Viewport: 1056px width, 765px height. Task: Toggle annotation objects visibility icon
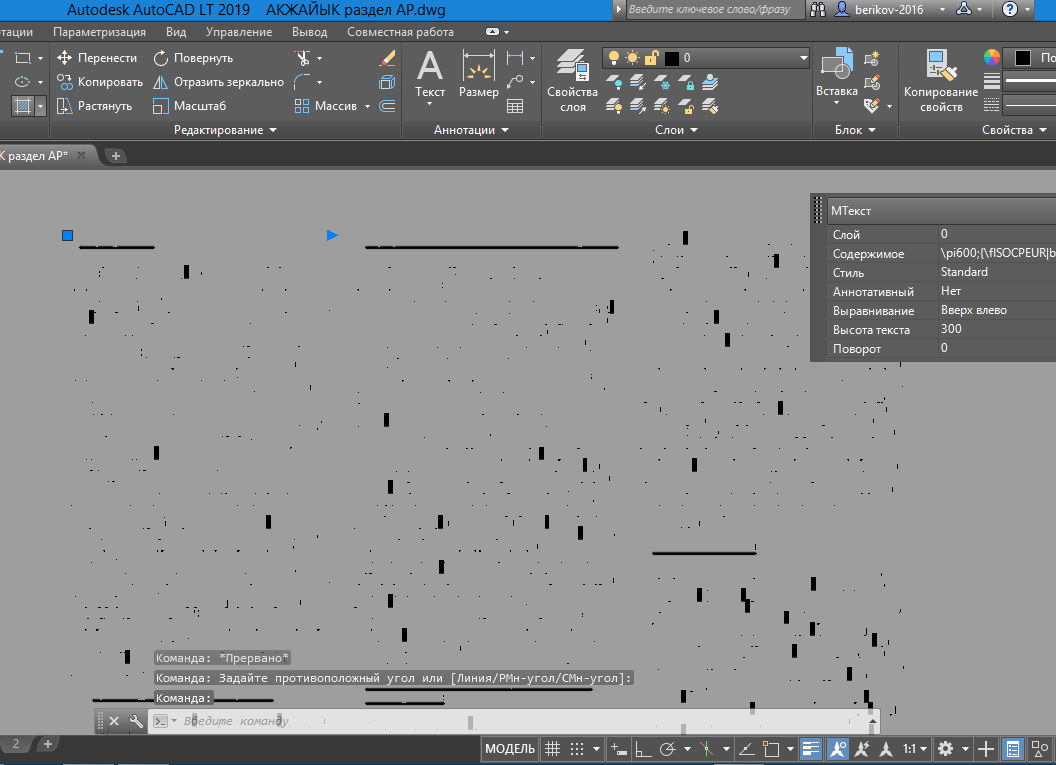click(x=838, y=749)
